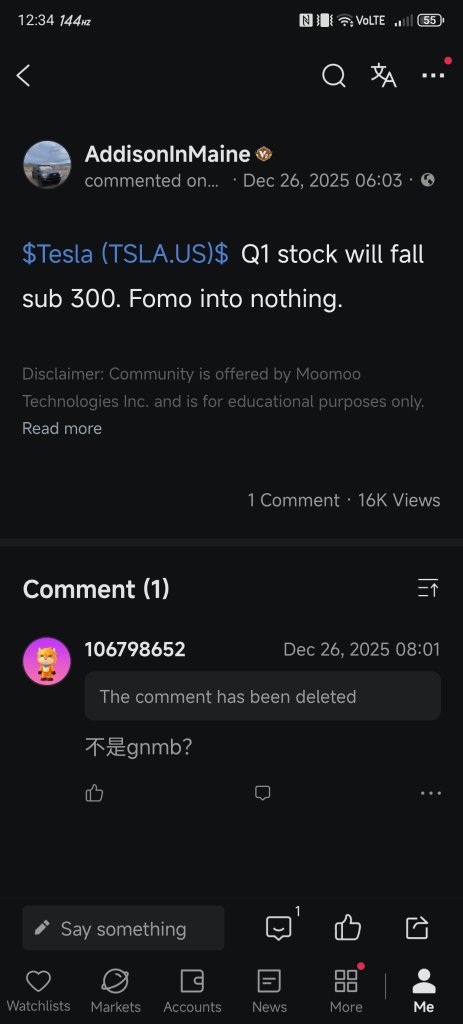The height and width of the screenshot is (1024, 463).
Task: Change the comment sort order icon
Action: [428, 588]
